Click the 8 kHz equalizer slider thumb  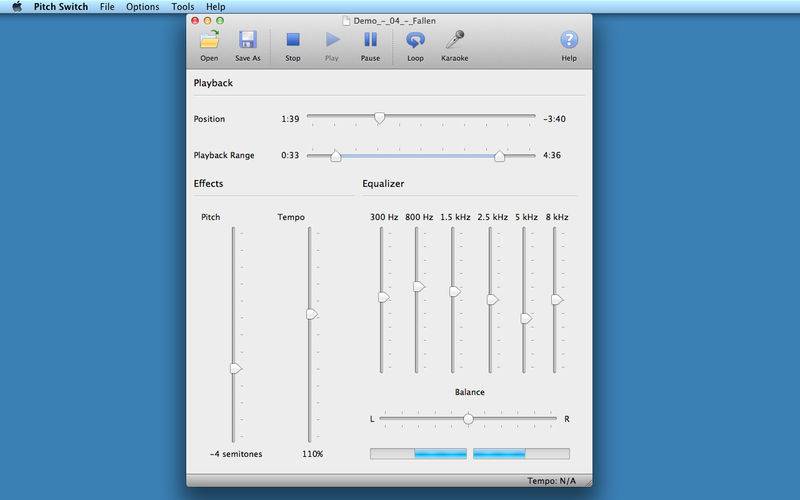[x=557, y=299]
